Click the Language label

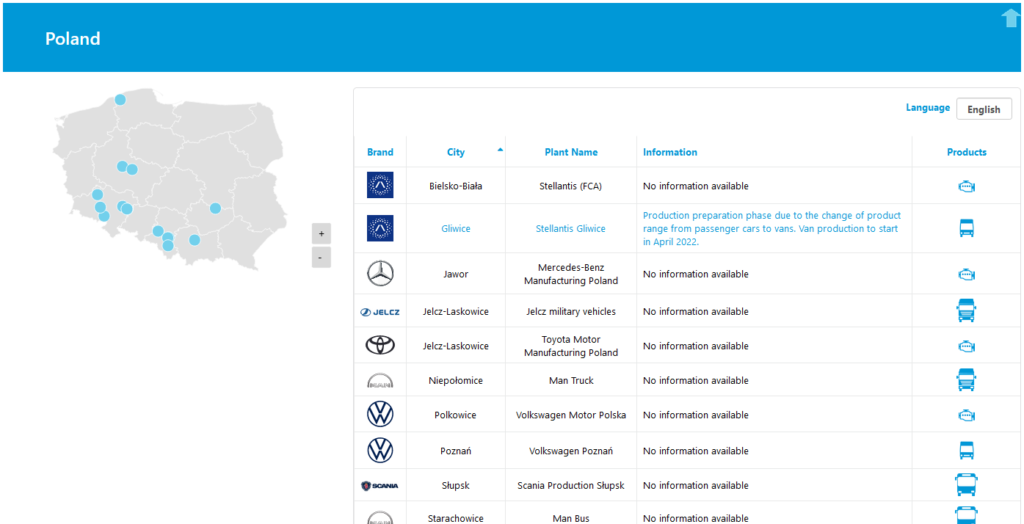(x=927, y=108)
